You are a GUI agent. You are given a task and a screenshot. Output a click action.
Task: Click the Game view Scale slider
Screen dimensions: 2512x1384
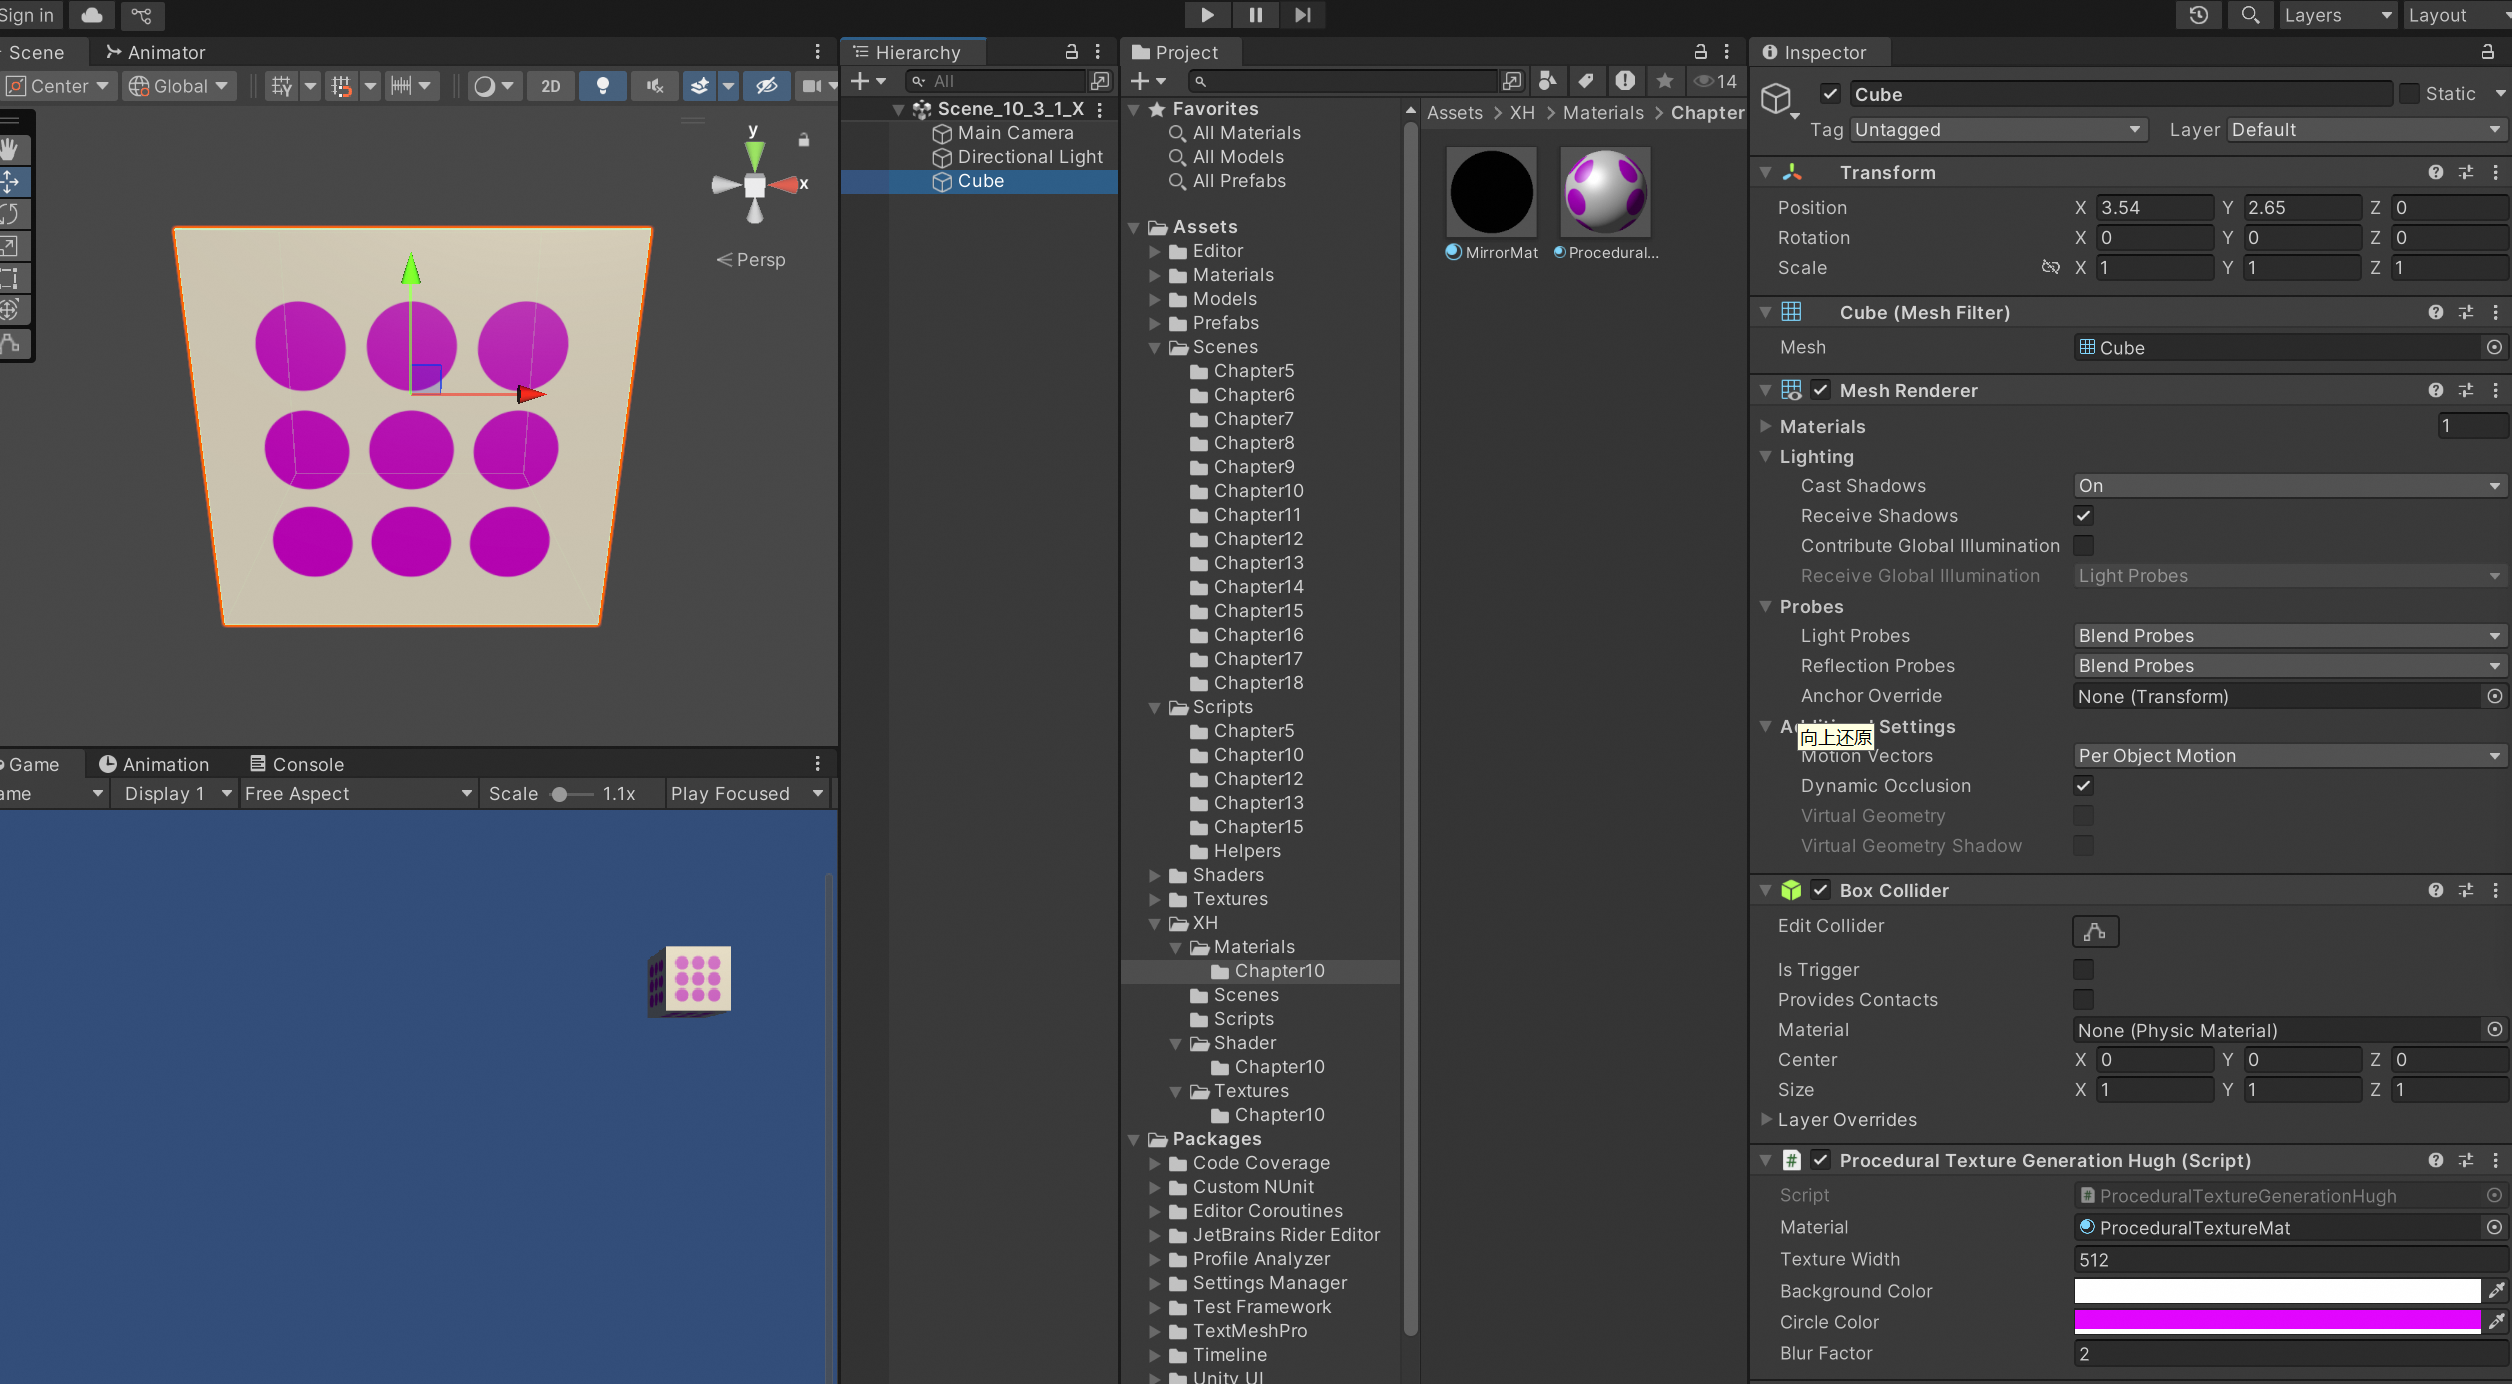[571, 794]
